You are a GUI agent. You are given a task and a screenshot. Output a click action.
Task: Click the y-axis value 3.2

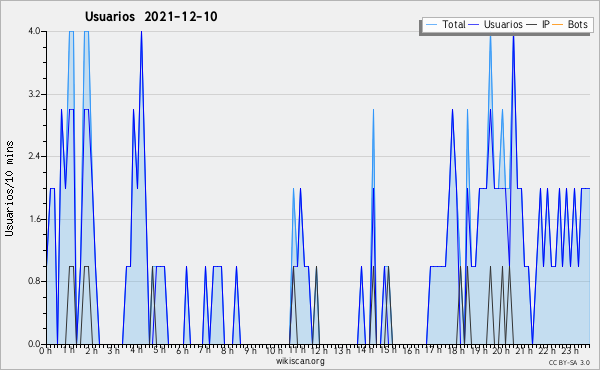coord(34,94)
